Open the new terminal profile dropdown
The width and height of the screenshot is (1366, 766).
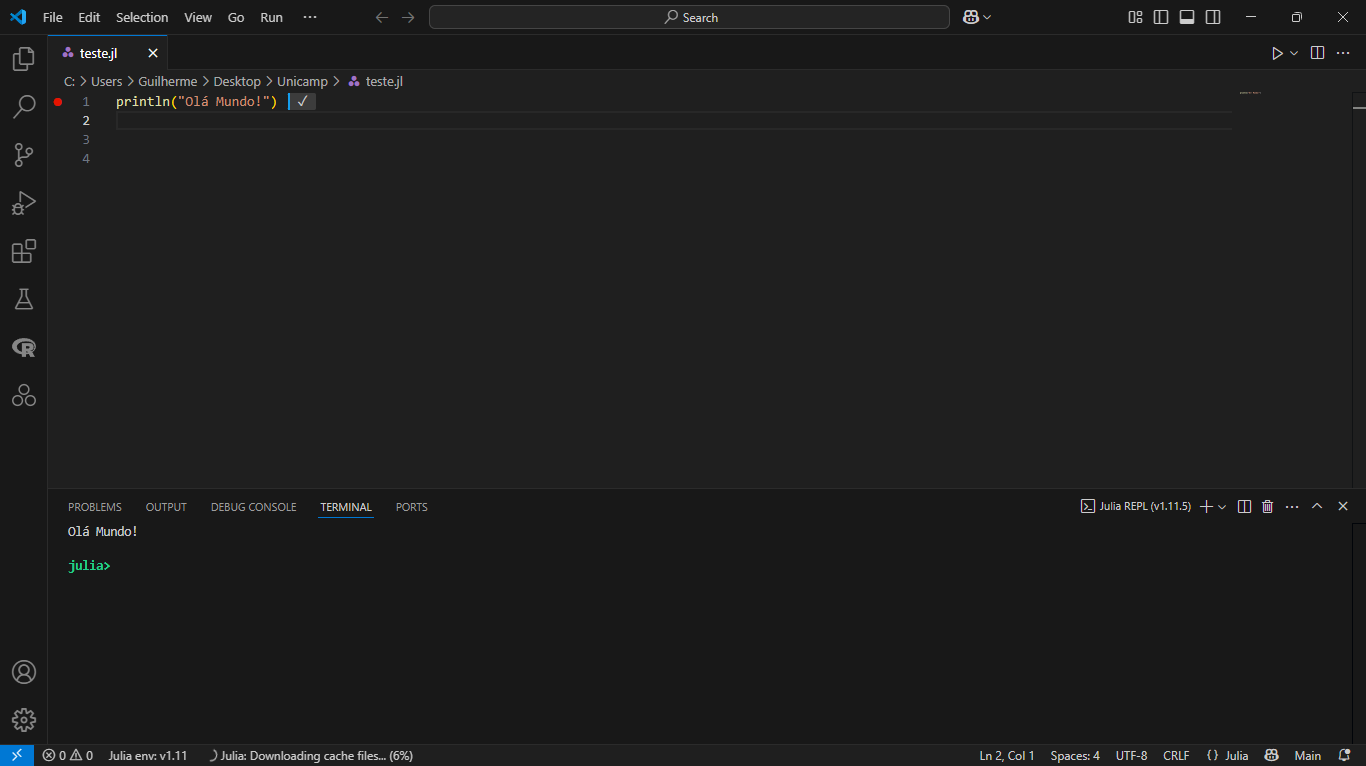coord(1222,507)
